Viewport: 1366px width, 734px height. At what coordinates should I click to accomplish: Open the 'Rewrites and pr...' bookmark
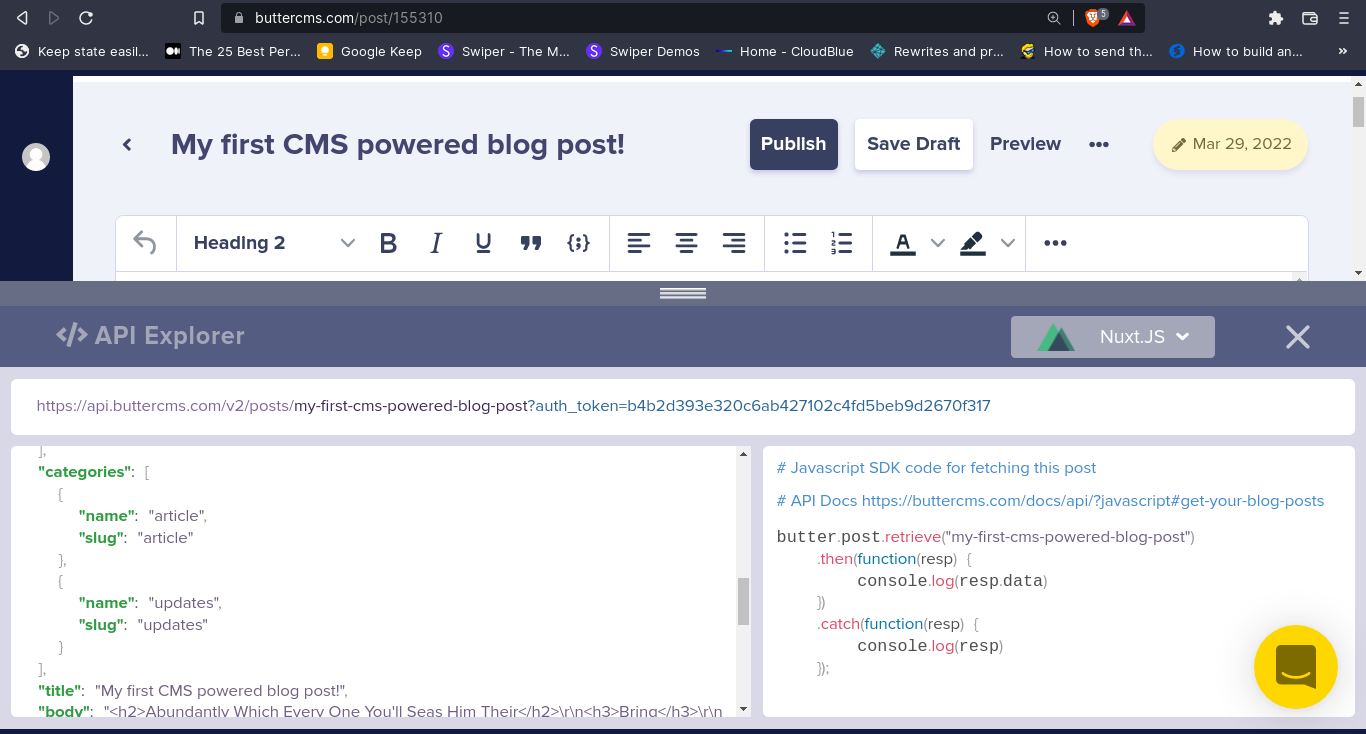pyautogui.click(x=937, y=51)
